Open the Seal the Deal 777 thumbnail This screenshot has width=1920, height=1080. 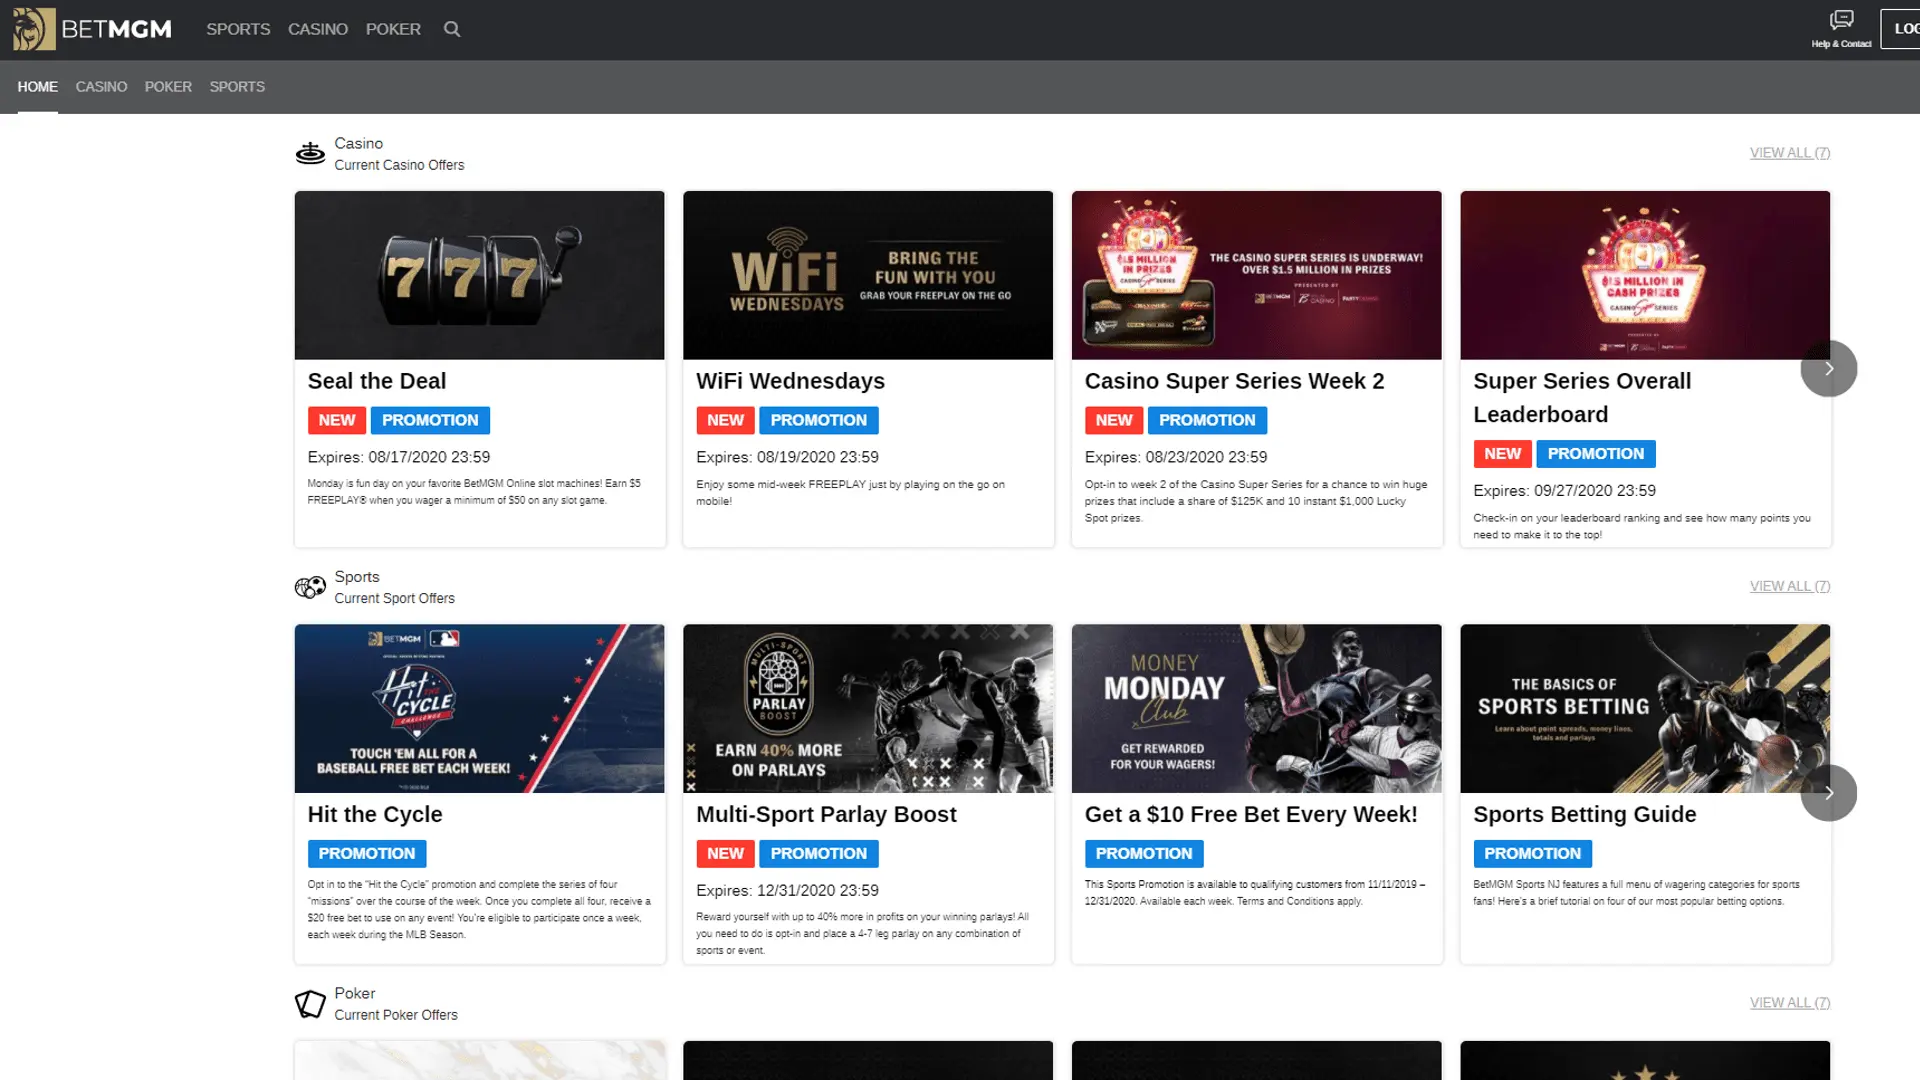coord(479,275)
